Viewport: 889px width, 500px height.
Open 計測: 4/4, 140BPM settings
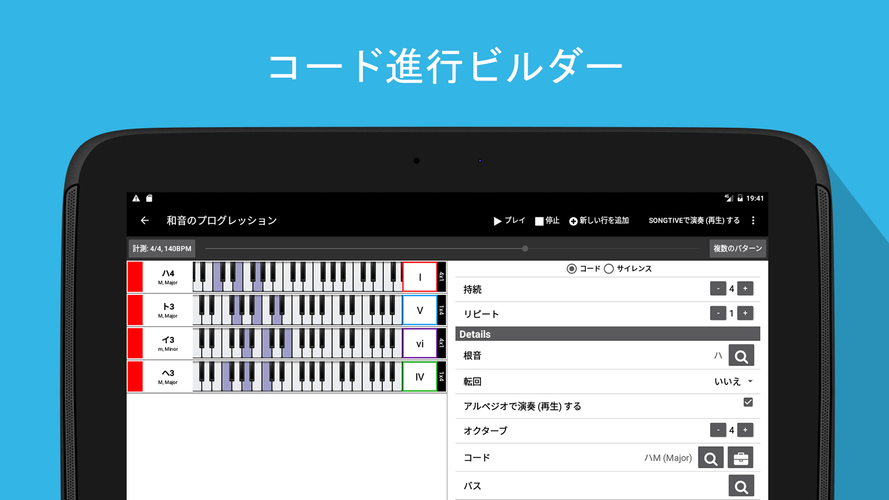(x=162, y=248)
